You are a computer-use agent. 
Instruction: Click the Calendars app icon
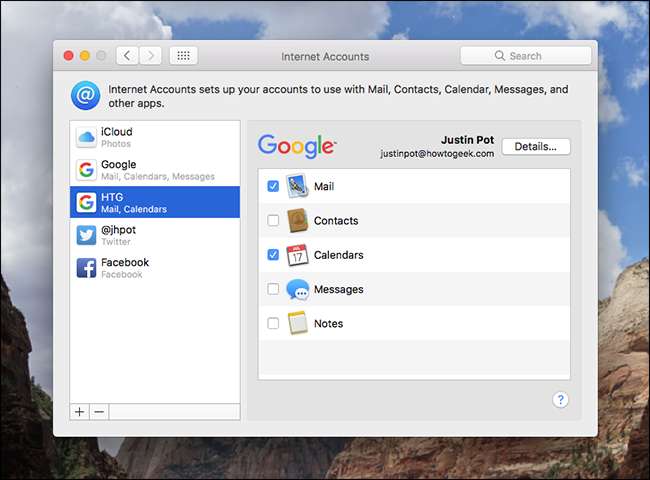click(298, 255)
